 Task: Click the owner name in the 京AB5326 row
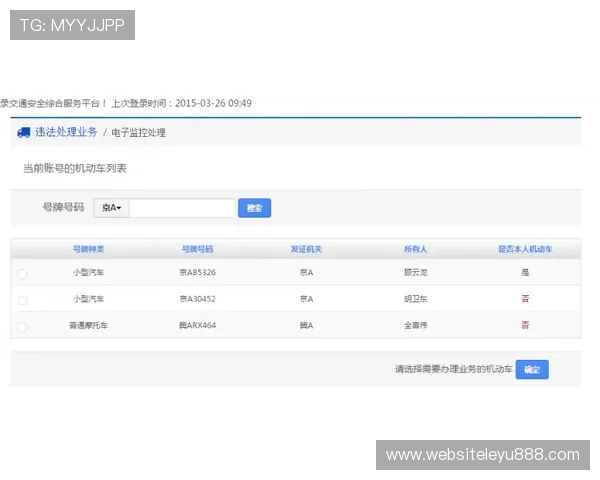tap(416, 272)
